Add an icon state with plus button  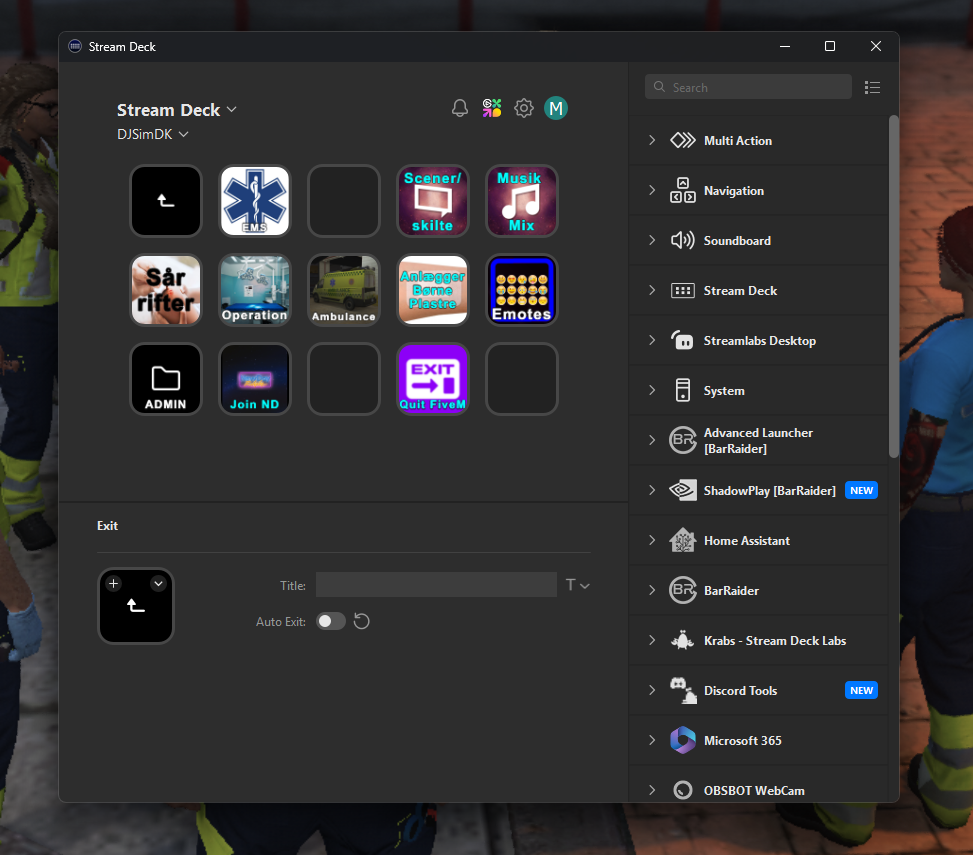(x=114, y=583)
